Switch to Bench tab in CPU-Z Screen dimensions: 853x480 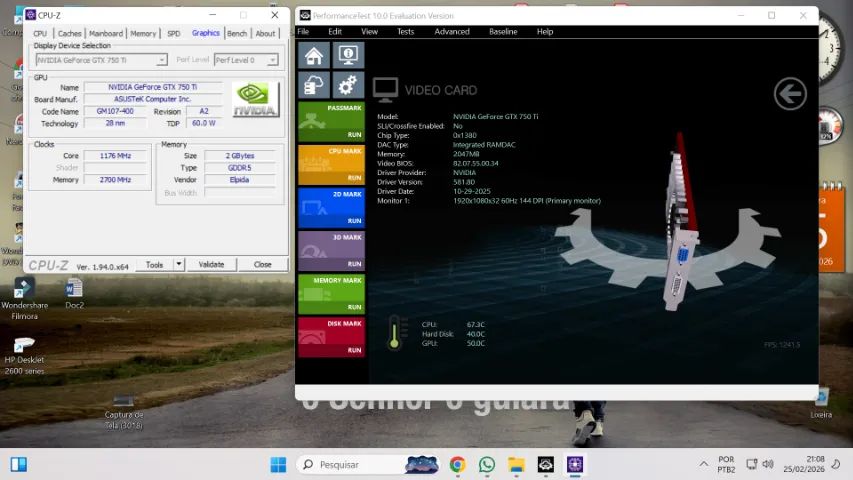click(237, 34)
